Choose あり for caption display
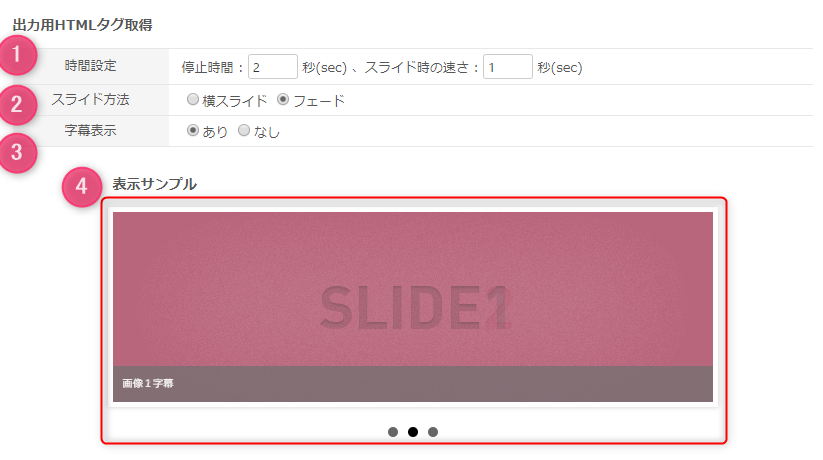Image resolution: width=823 pixels, height=460 pixels. pyautogui.click(x=193, y=130)
